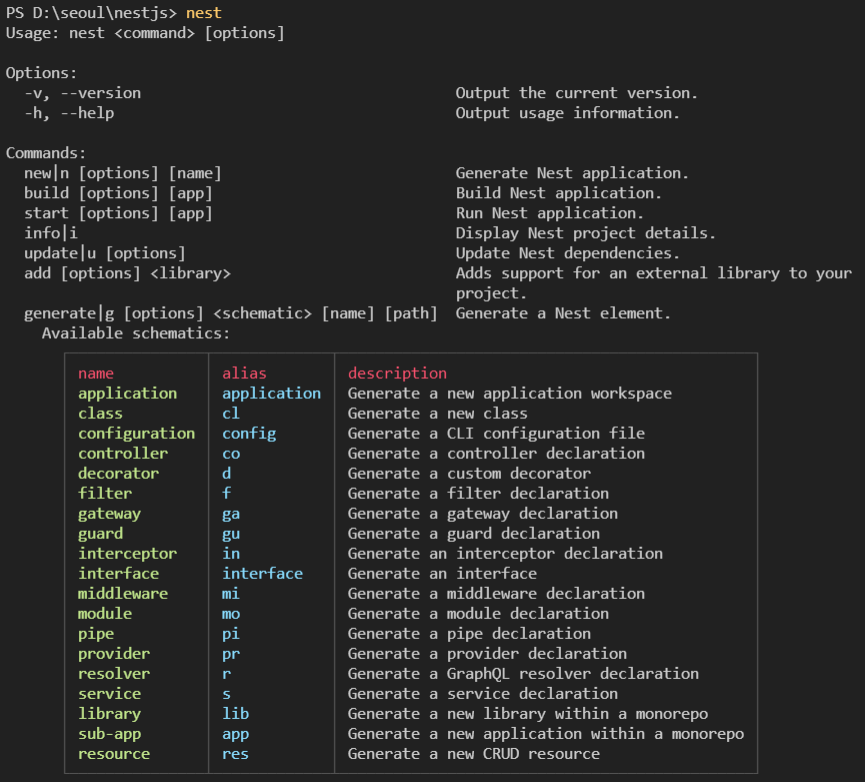Click the 'res' alias
The height and width of the screenshot is (782, 865).
(x=236, y=754)
